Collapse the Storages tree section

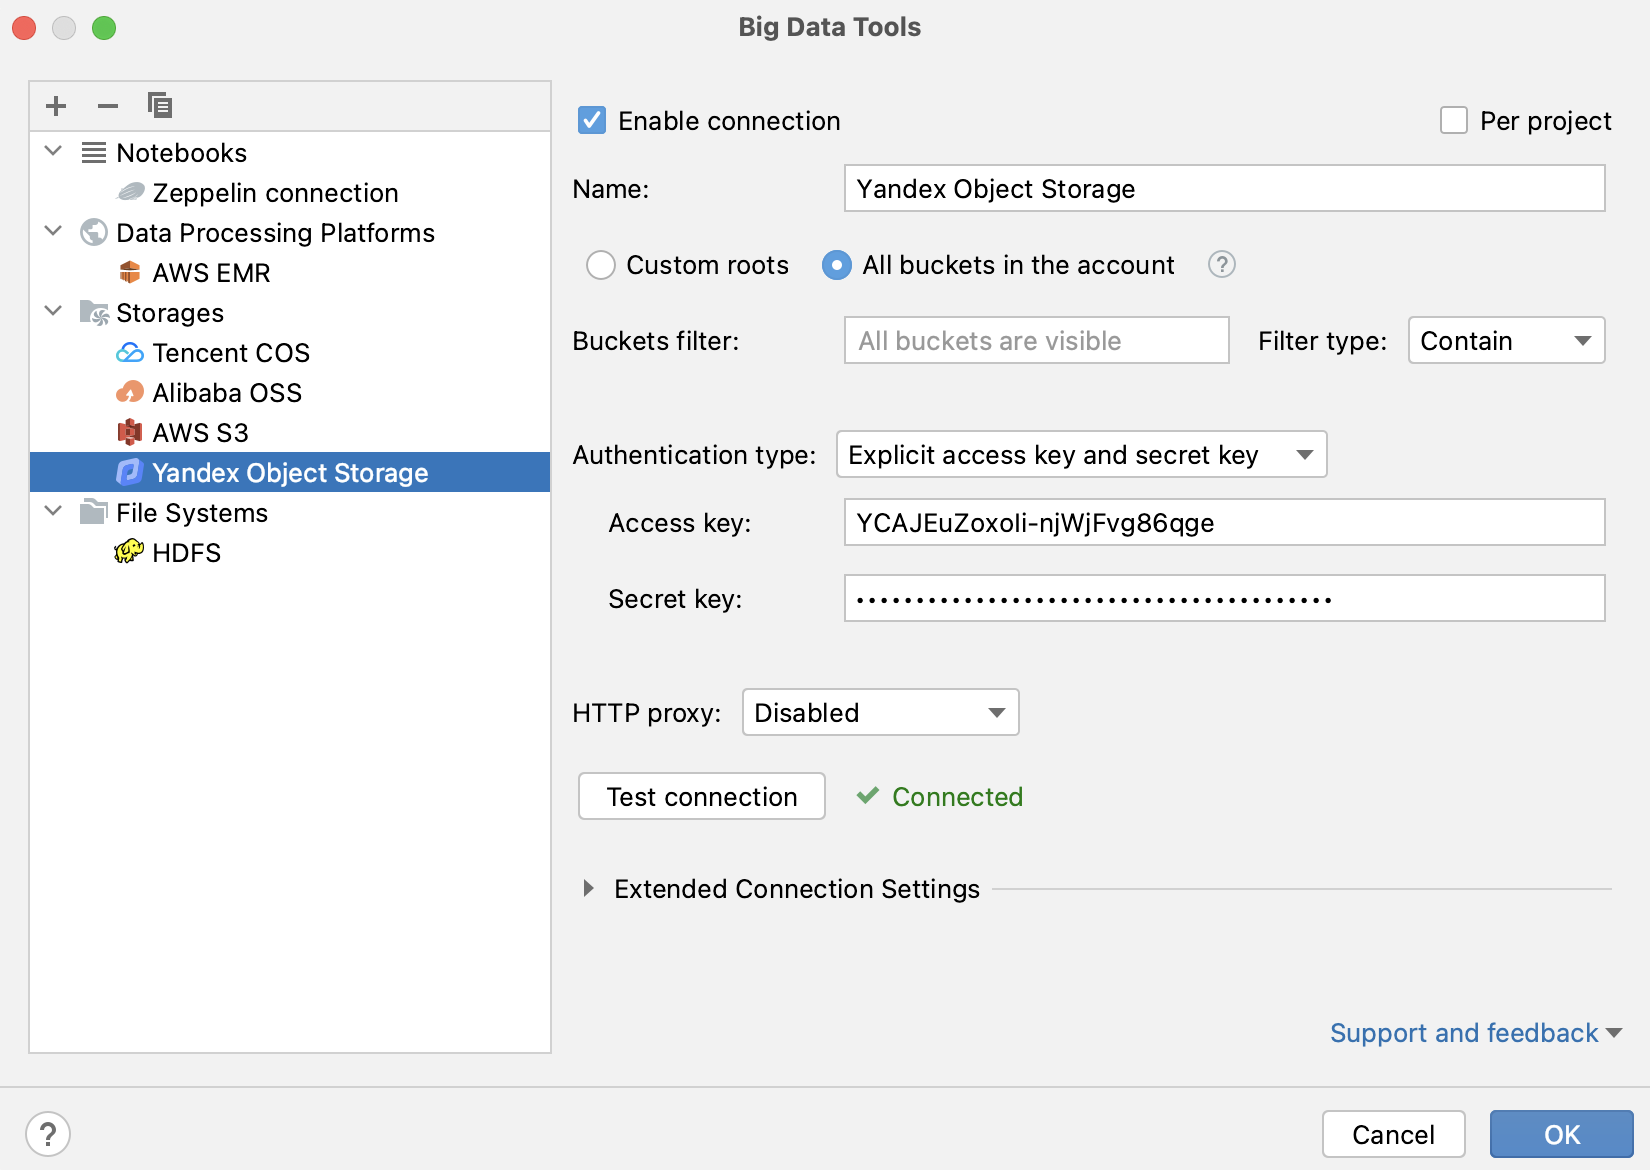pyautogui.click(x=53, y=311)
